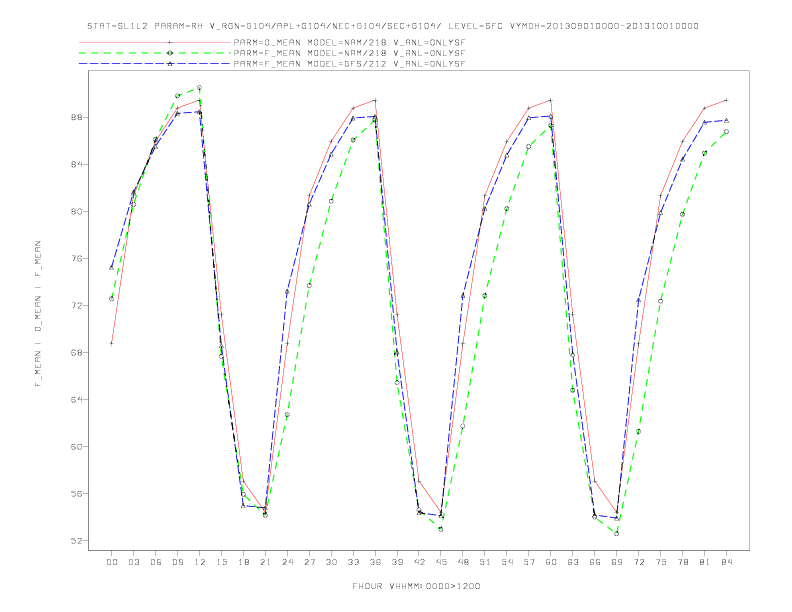The image size is (792, 612).
Task: Click x-axis forecast hour label 06
Action: click(x=156, y=562)
